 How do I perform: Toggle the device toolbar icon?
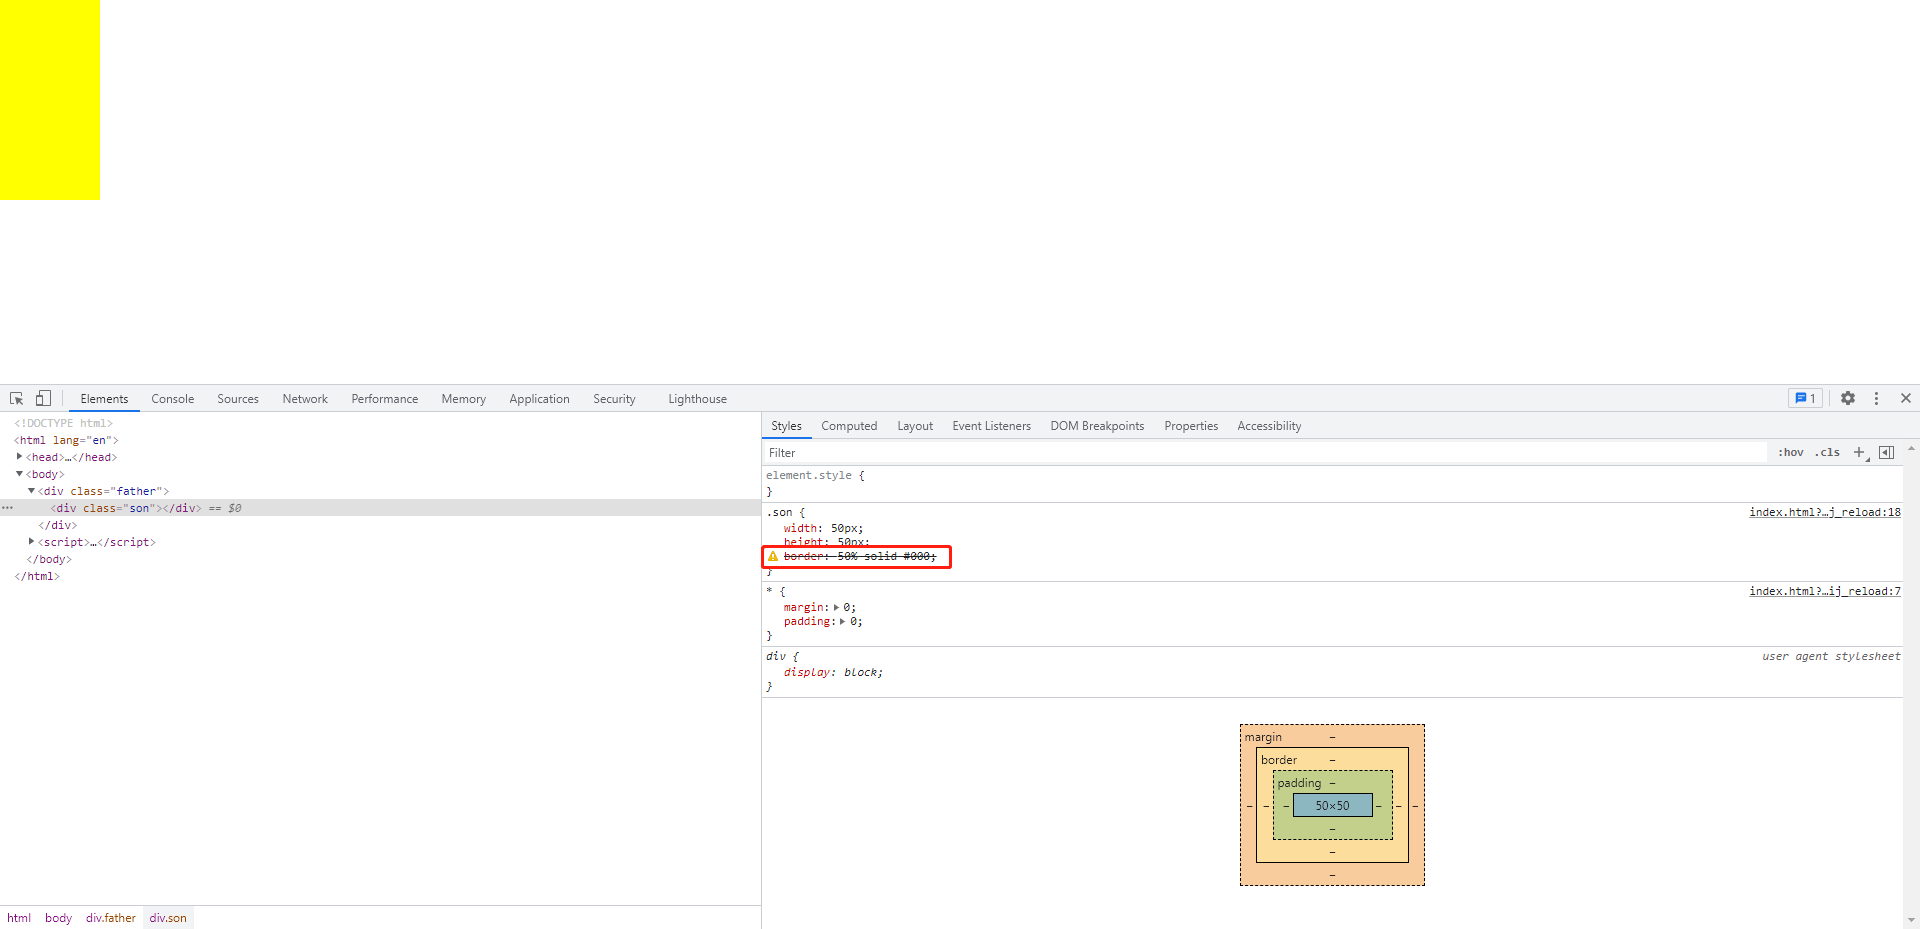[x=43, y=398]
